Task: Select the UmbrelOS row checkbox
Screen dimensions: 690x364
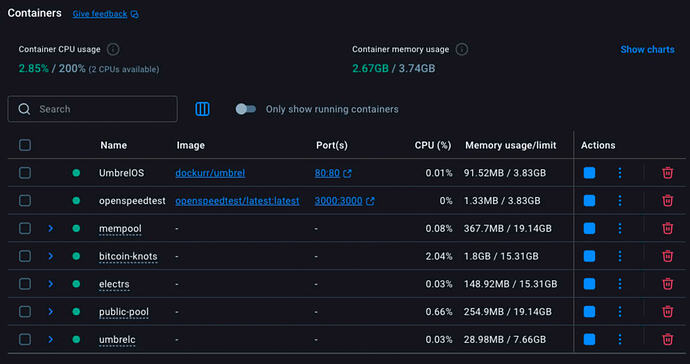Action: pyautogui.click(x=25, y=173)
